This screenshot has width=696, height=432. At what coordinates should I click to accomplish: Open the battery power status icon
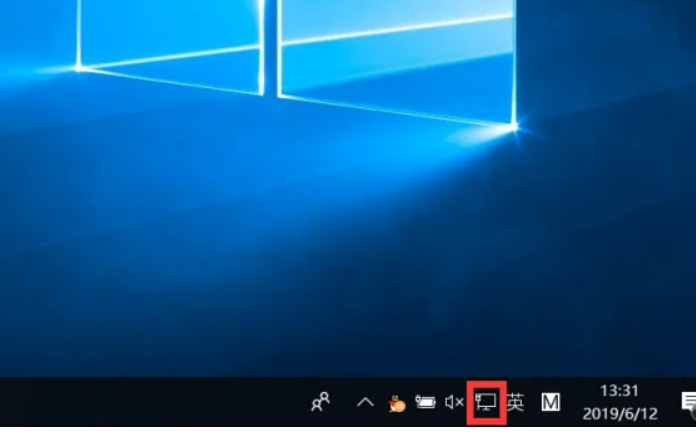pos(425,402)
